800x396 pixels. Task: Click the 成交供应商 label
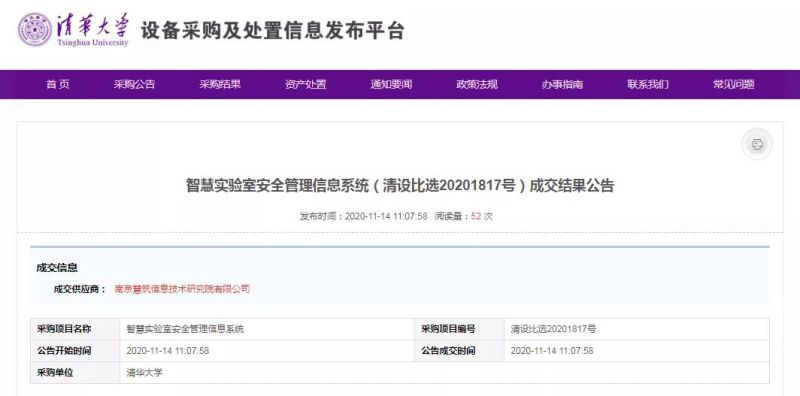tap(80, 289)
